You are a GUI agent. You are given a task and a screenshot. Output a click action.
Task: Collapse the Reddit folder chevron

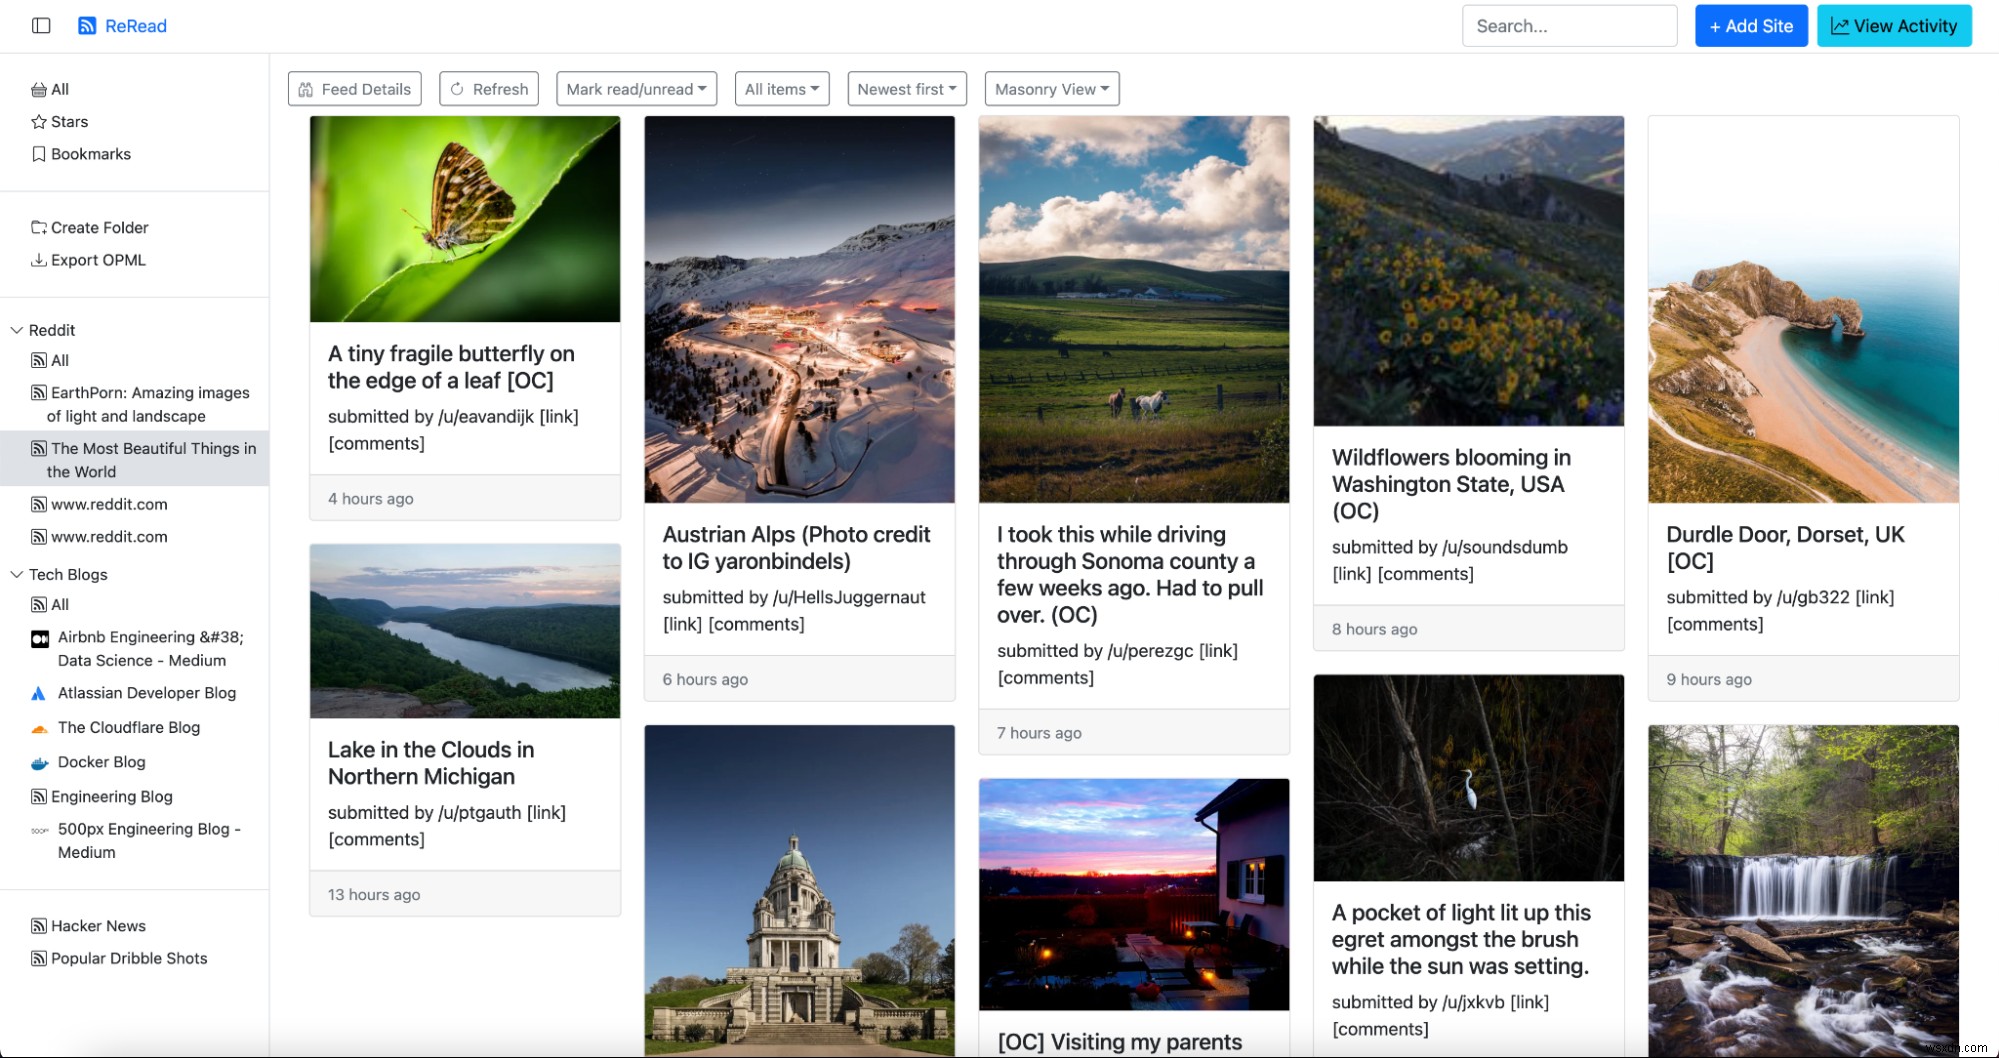point(17,330)
